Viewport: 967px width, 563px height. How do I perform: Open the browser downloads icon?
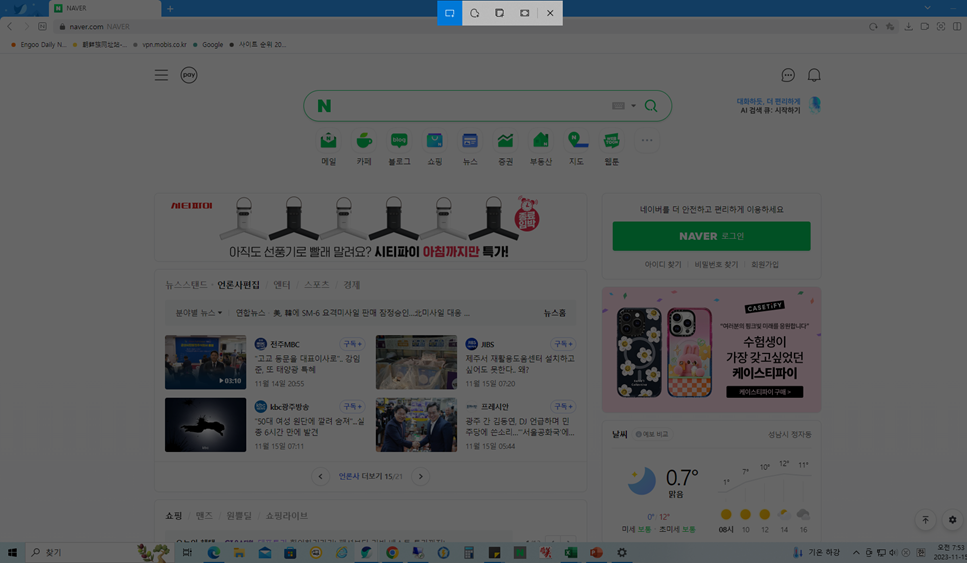click(x=908, y=27)
